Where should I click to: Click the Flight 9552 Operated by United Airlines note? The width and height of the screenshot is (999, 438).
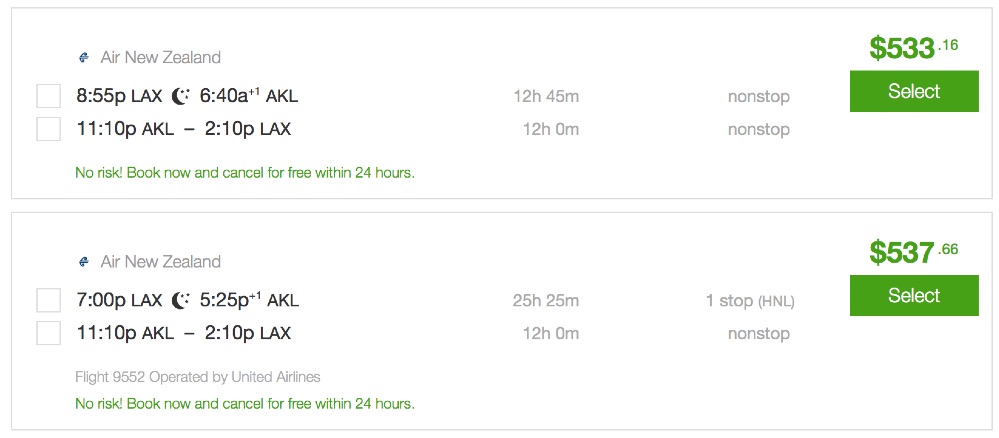(198, 377)
